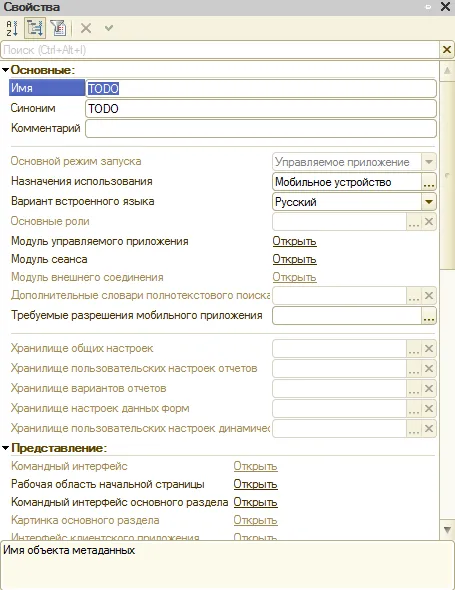Clear Хранилище общих настроек field
455x590 pixels.
[429, 349]
